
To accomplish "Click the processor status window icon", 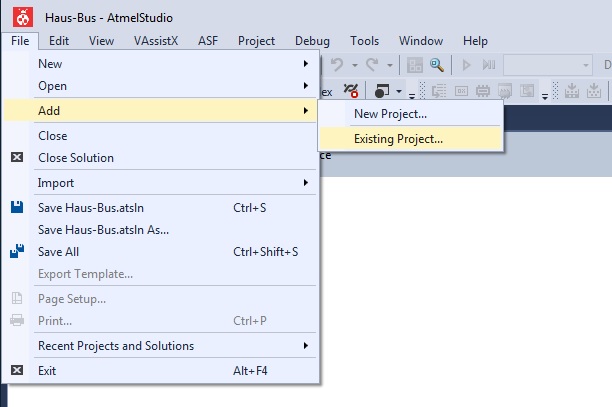I will click(x=505, y=91).
